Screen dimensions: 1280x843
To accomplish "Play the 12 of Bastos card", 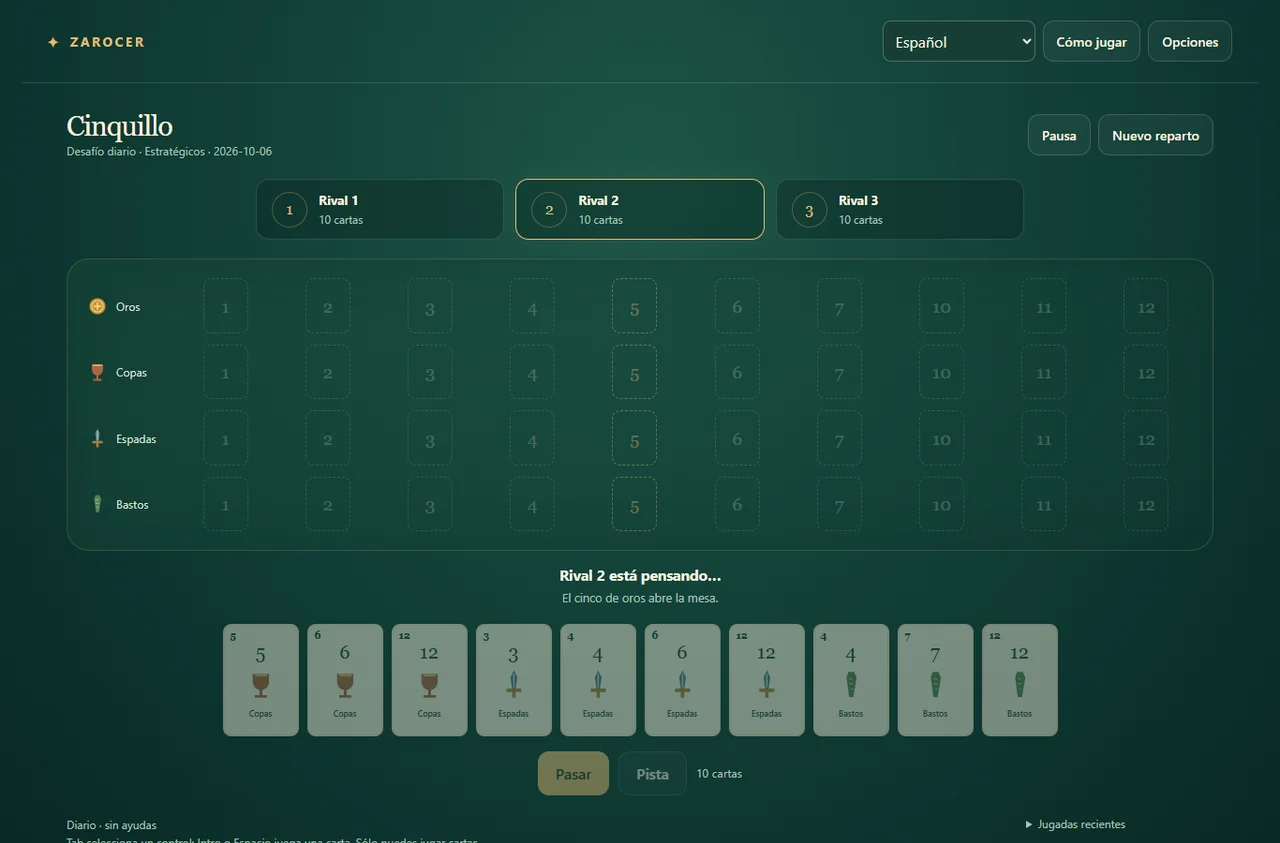I will tap(1020, 680).
